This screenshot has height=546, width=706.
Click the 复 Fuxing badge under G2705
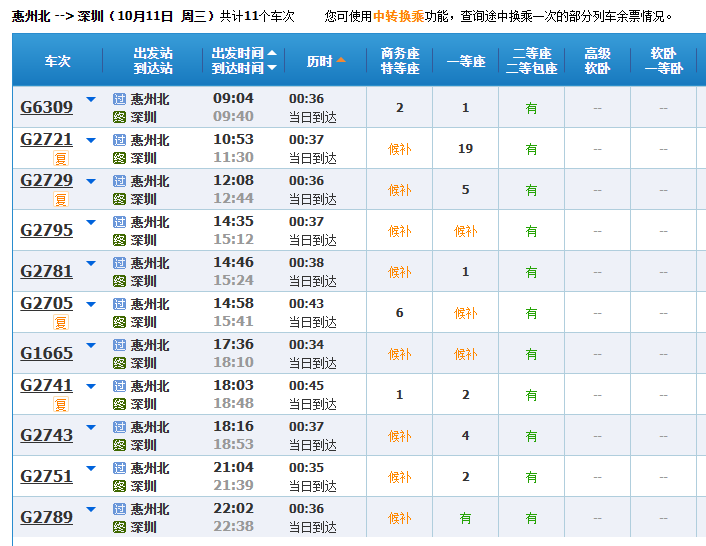point(61,322)
